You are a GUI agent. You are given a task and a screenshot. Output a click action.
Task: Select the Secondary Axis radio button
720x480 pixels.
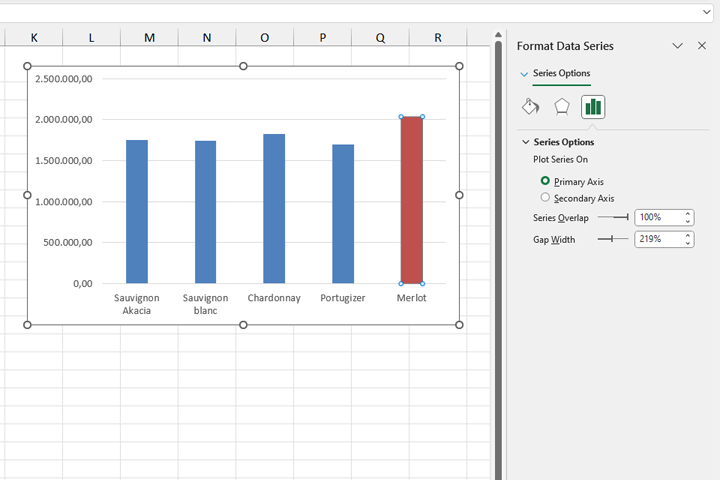pyautogui.click(x=545, y=198)
